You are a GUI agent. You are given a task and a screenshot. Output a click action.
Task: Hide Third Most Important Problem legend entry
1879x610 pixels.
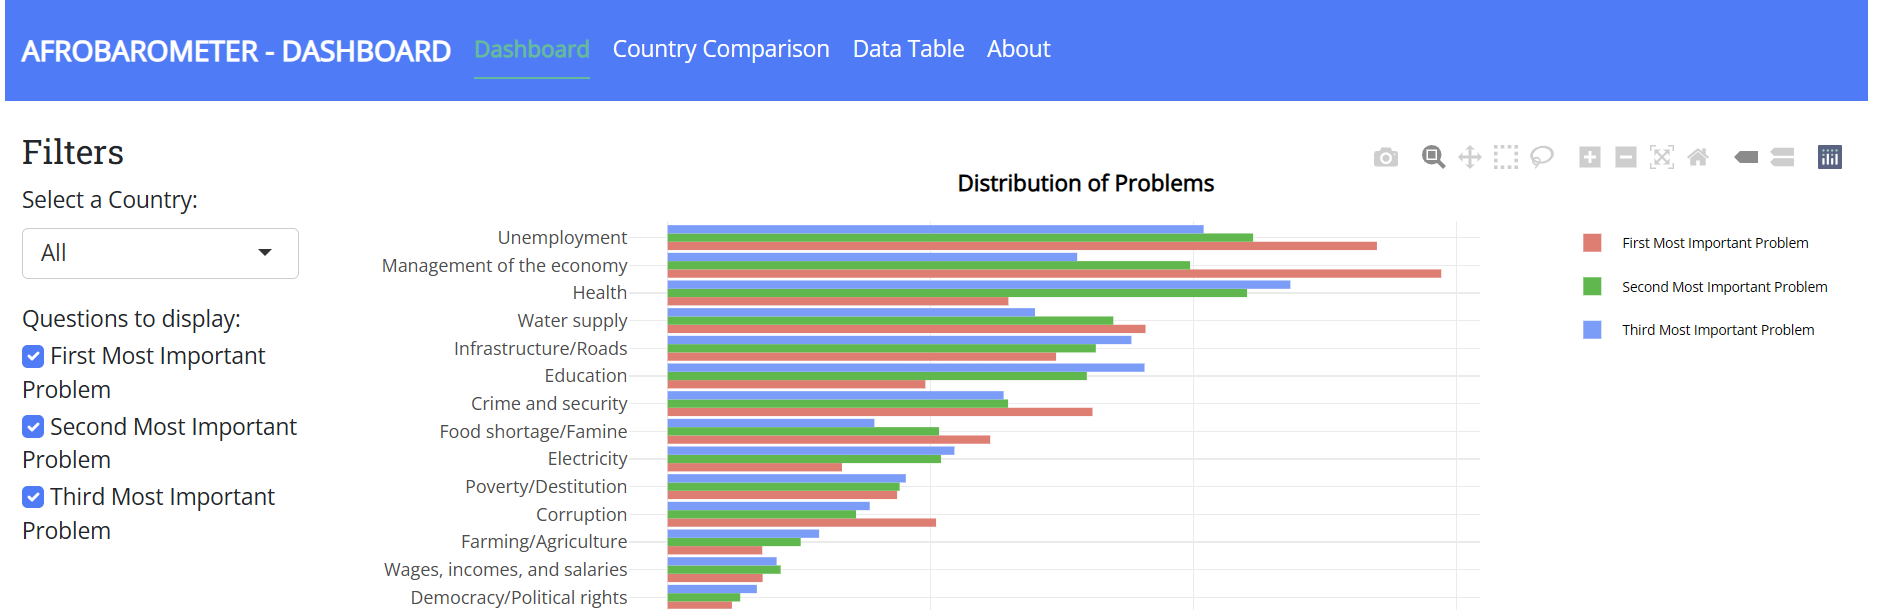click(1717, 330)
